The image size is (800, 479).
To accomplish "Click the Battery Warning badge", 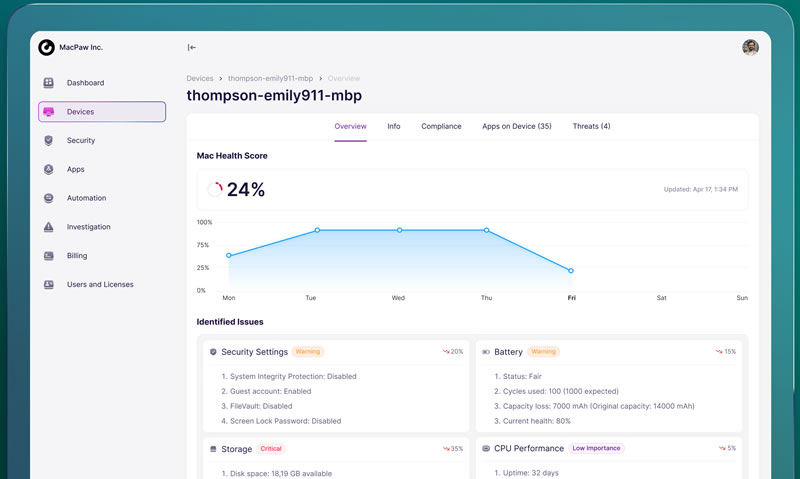I will [x=543, y=351].
